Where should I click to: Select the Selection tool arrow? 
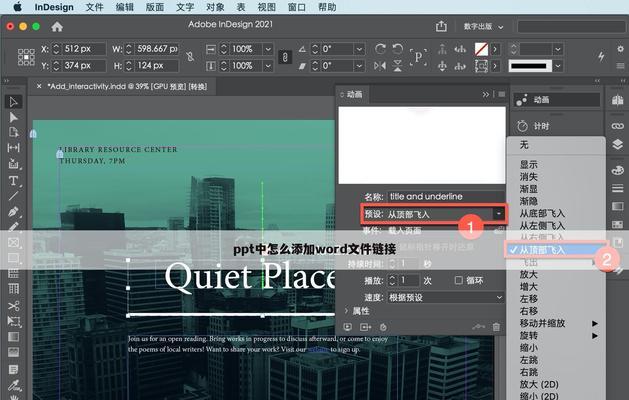click(13, 102)
